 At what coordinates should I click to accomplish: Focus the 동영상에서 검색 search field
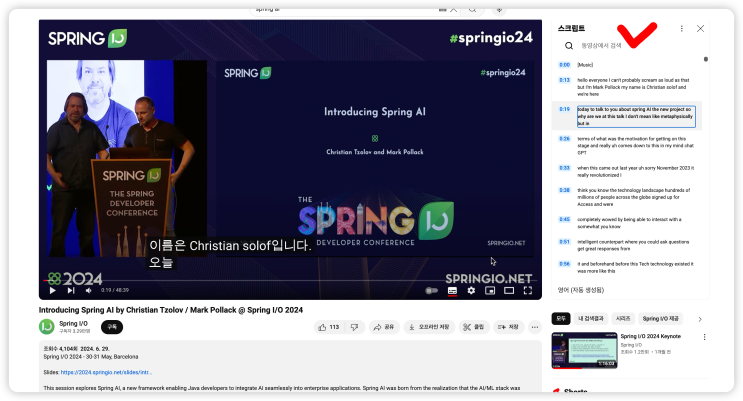pos(601,46)
